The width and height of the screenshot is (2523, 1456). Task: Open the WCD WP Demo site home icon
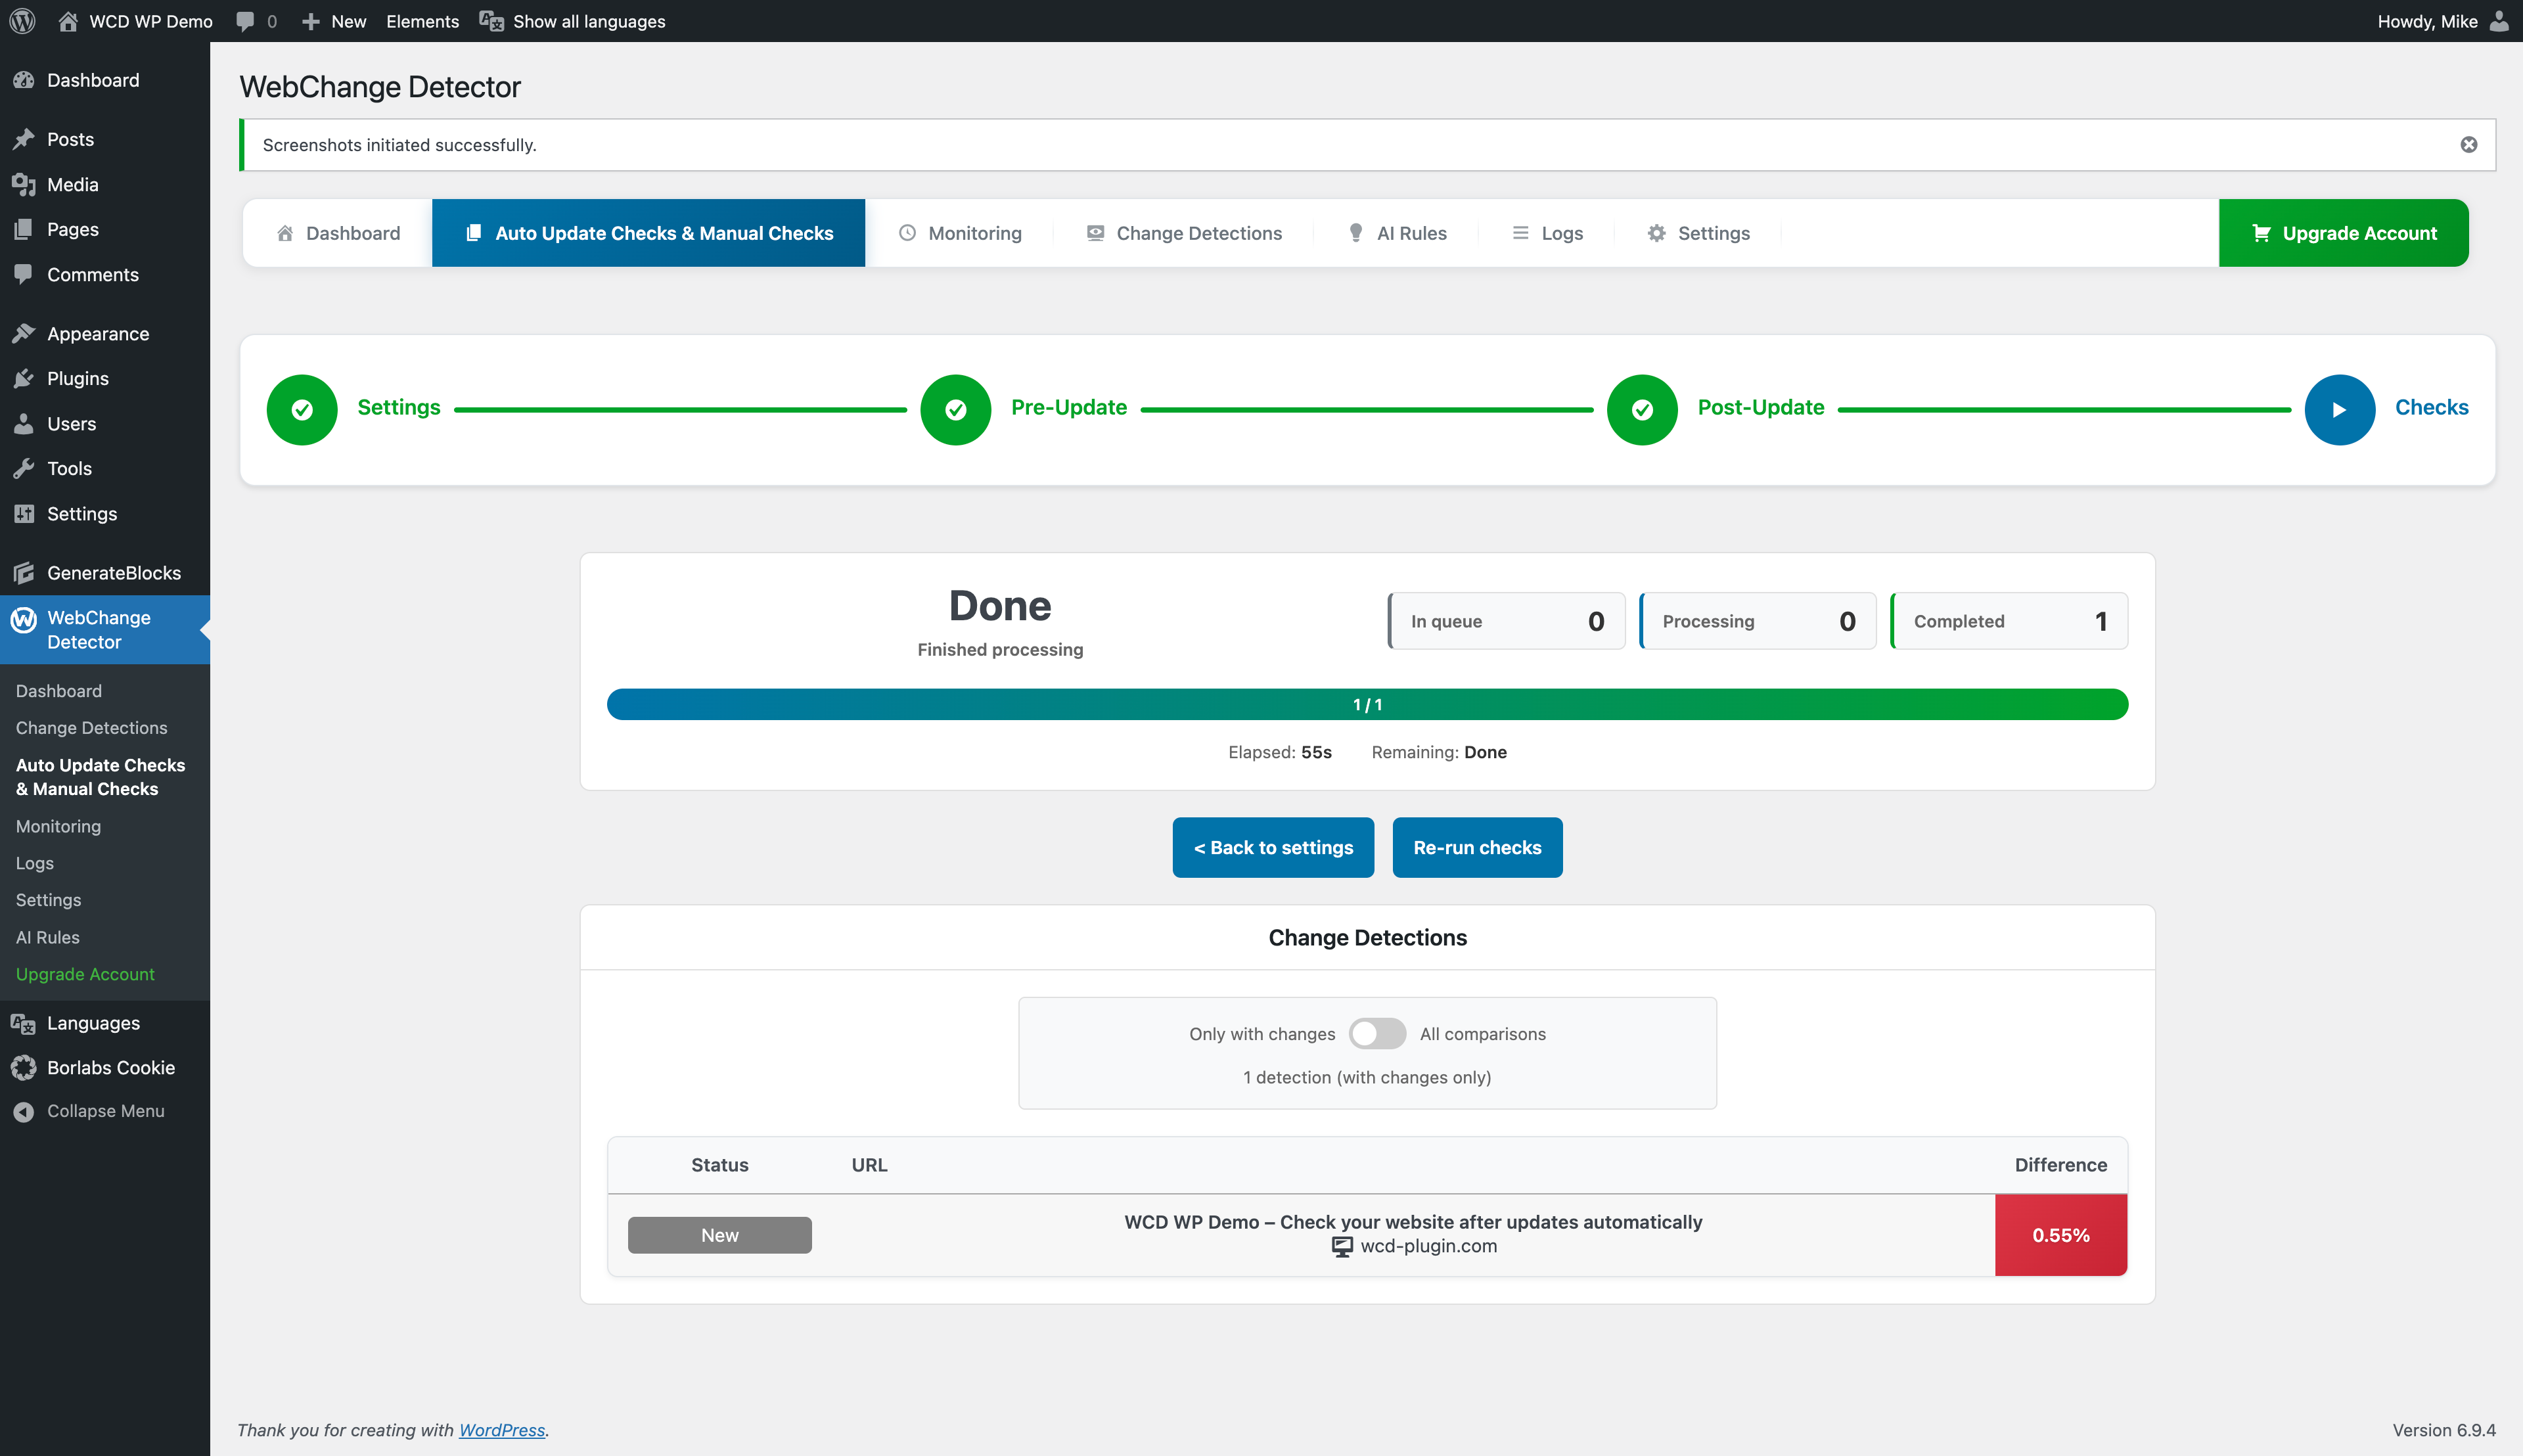pyautogui.click(x=68, y=21)
